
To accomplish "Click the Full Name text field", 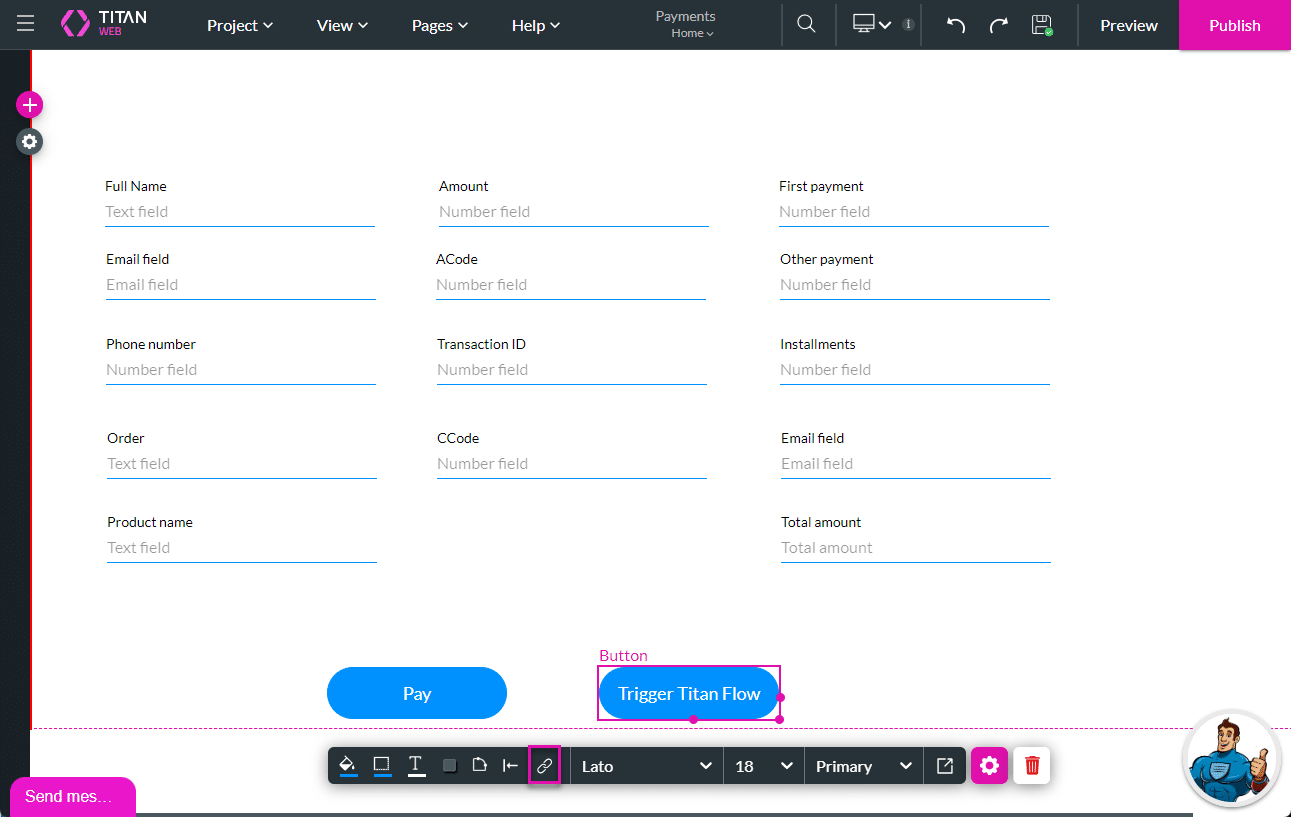I will point(240,212).
